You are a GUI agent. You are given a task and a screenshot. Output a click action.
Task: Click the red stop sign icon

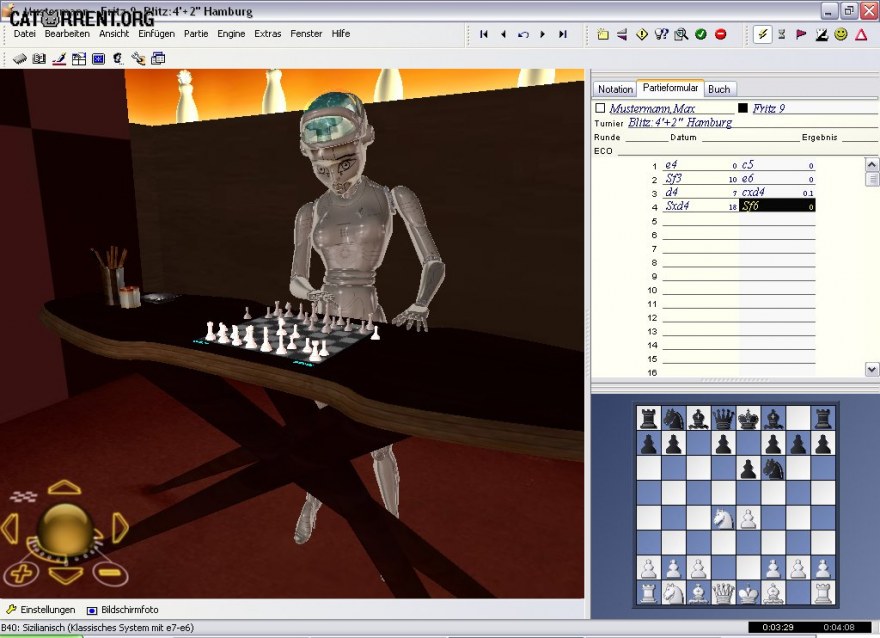coord(721,34)
